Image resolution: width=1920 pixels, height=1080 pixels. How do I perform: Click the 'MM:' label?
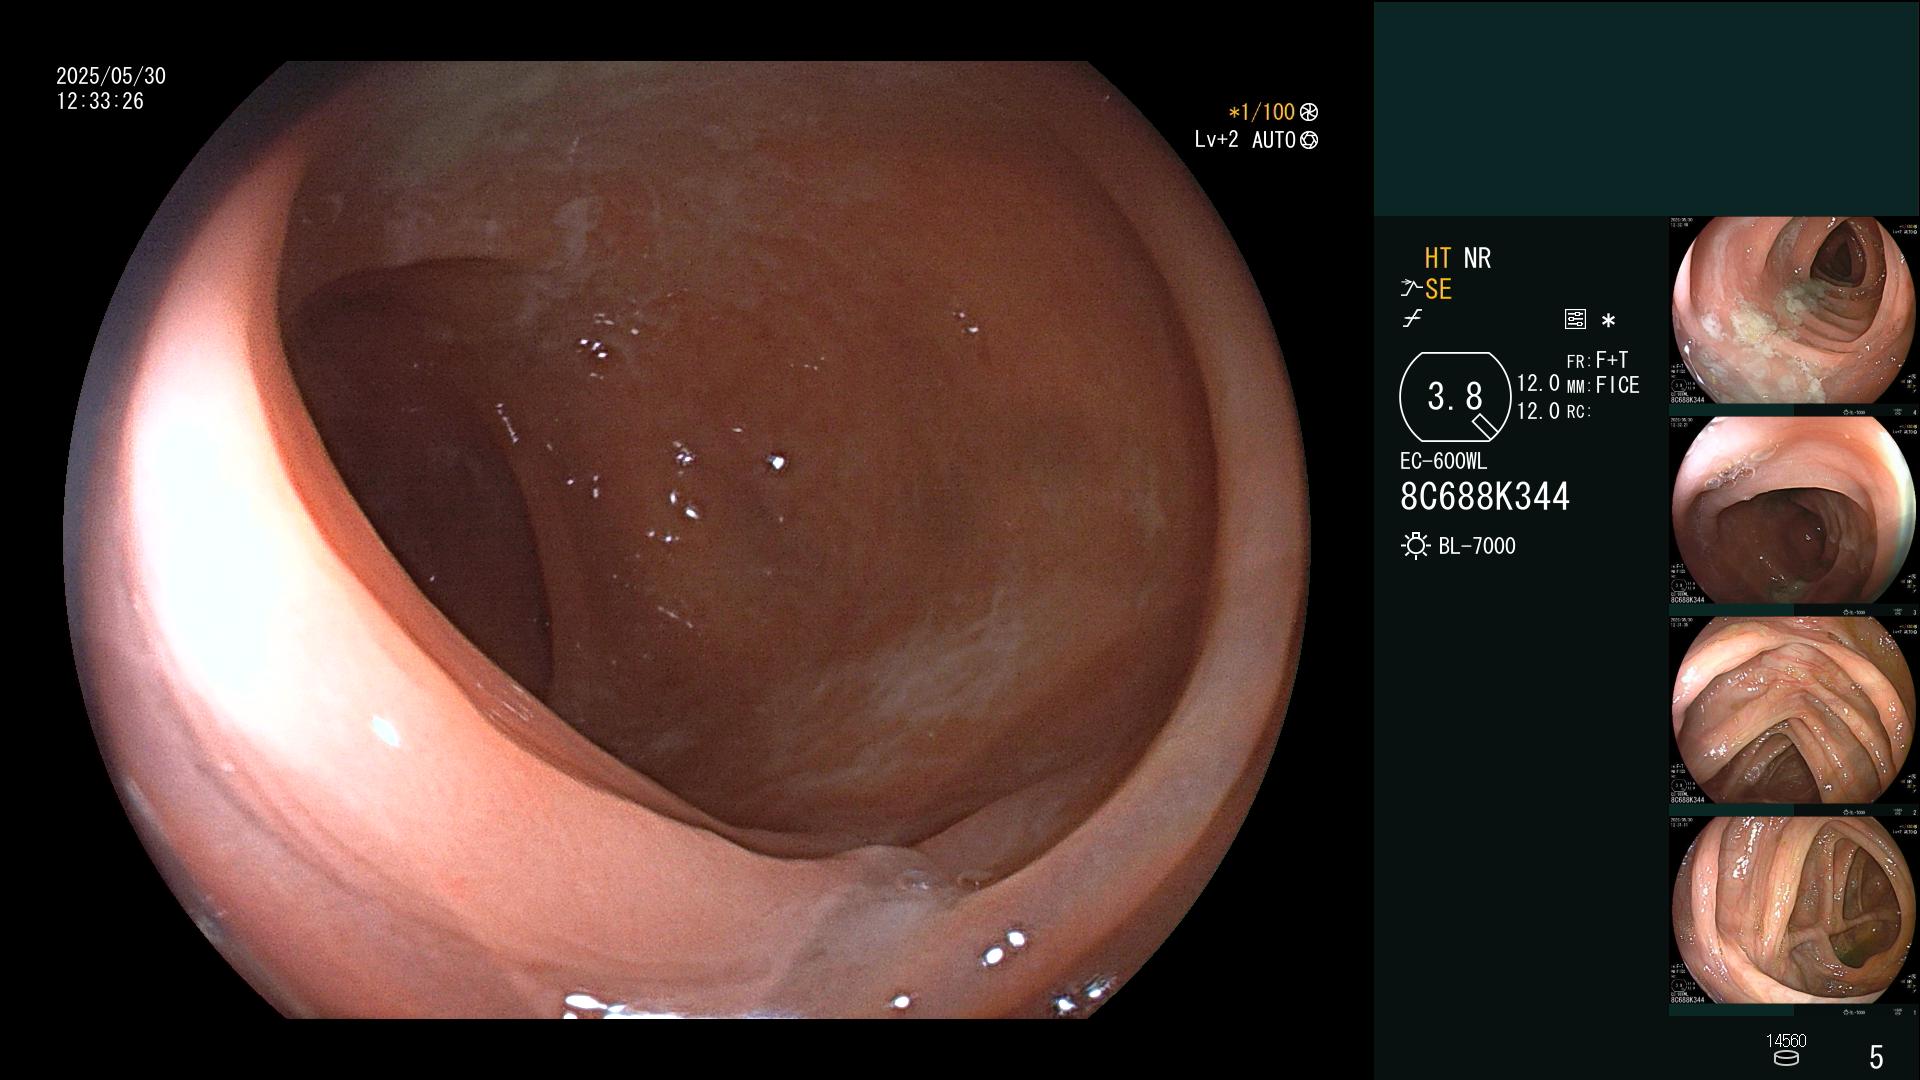[x=1578, y=387]
